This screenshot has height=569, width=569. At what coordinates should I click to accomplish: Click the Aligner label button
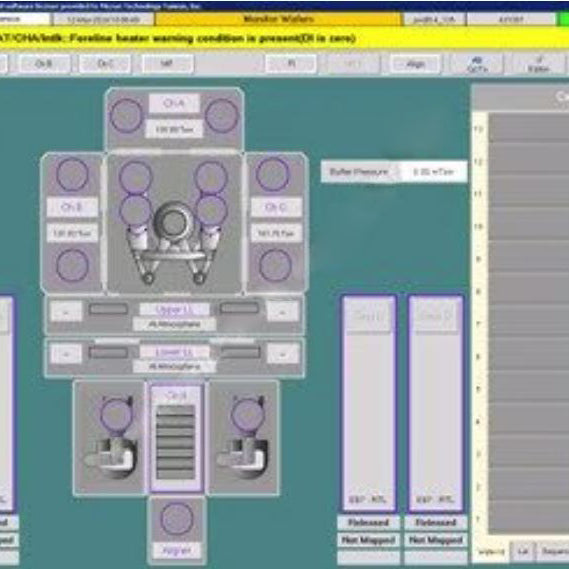pyautogui.click(x=176, y=550)
